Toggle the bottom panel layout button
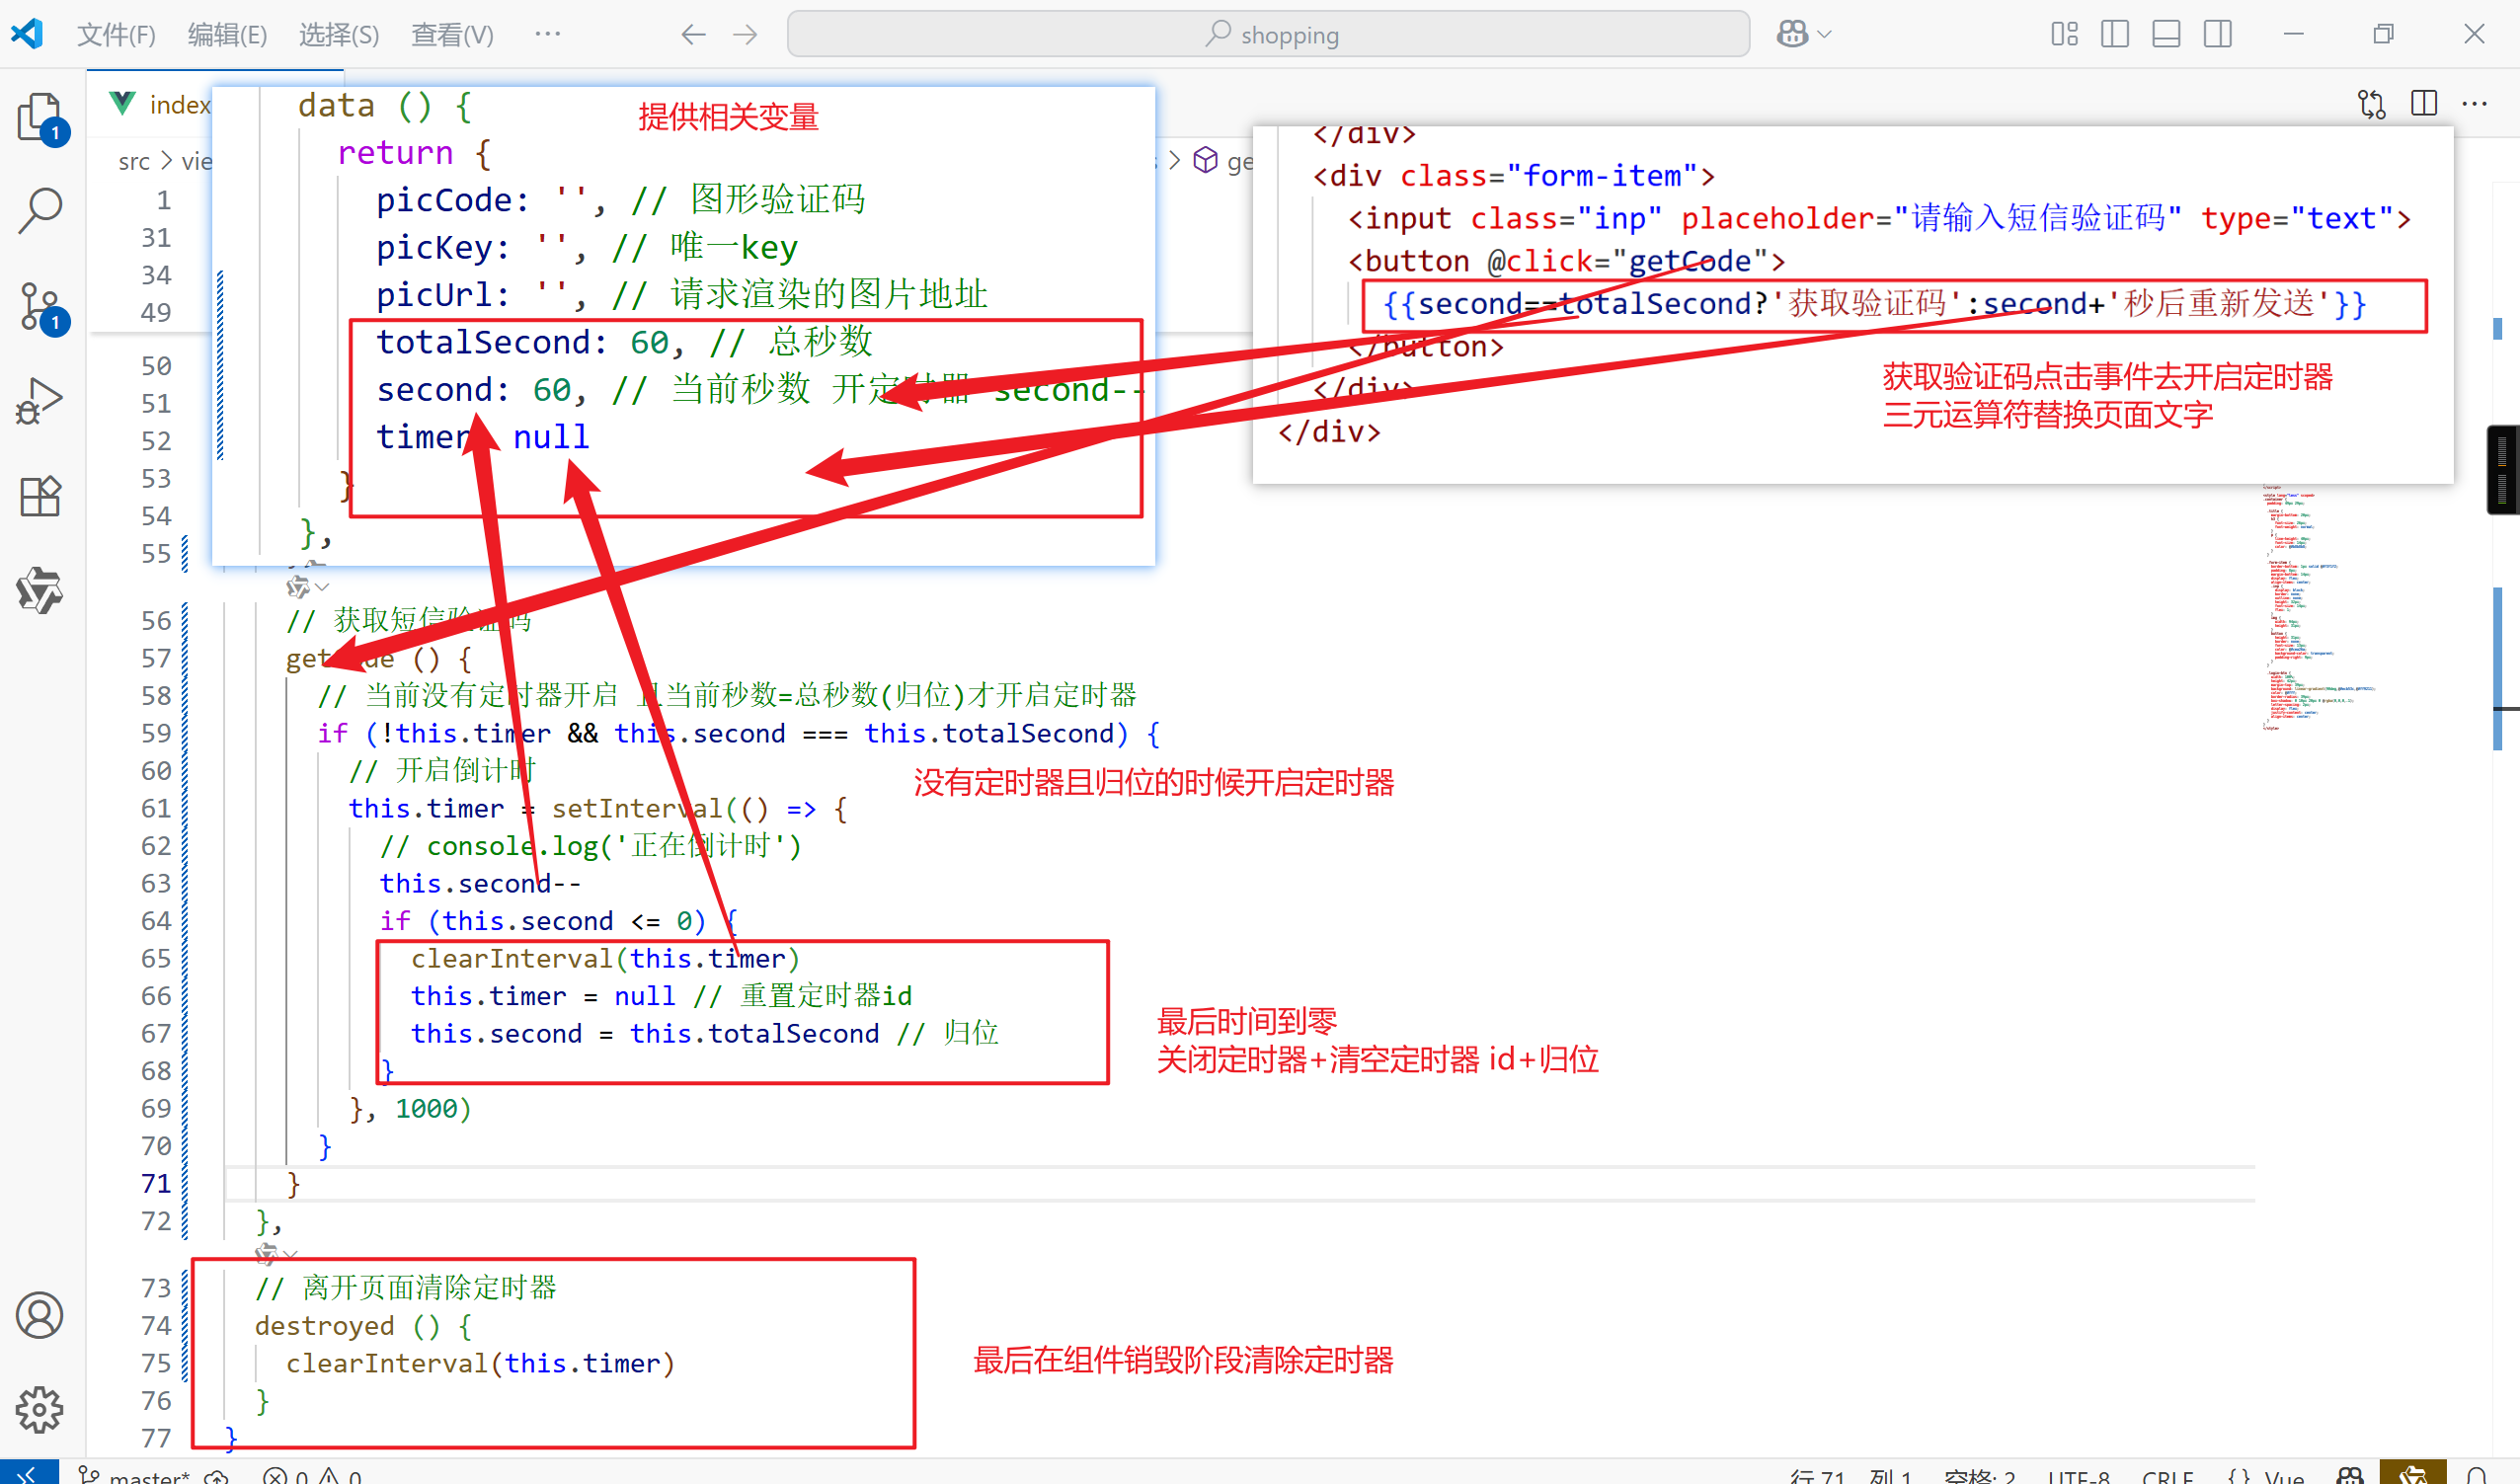The width and height of the screenshot is (2520, 1484). 2166,34
